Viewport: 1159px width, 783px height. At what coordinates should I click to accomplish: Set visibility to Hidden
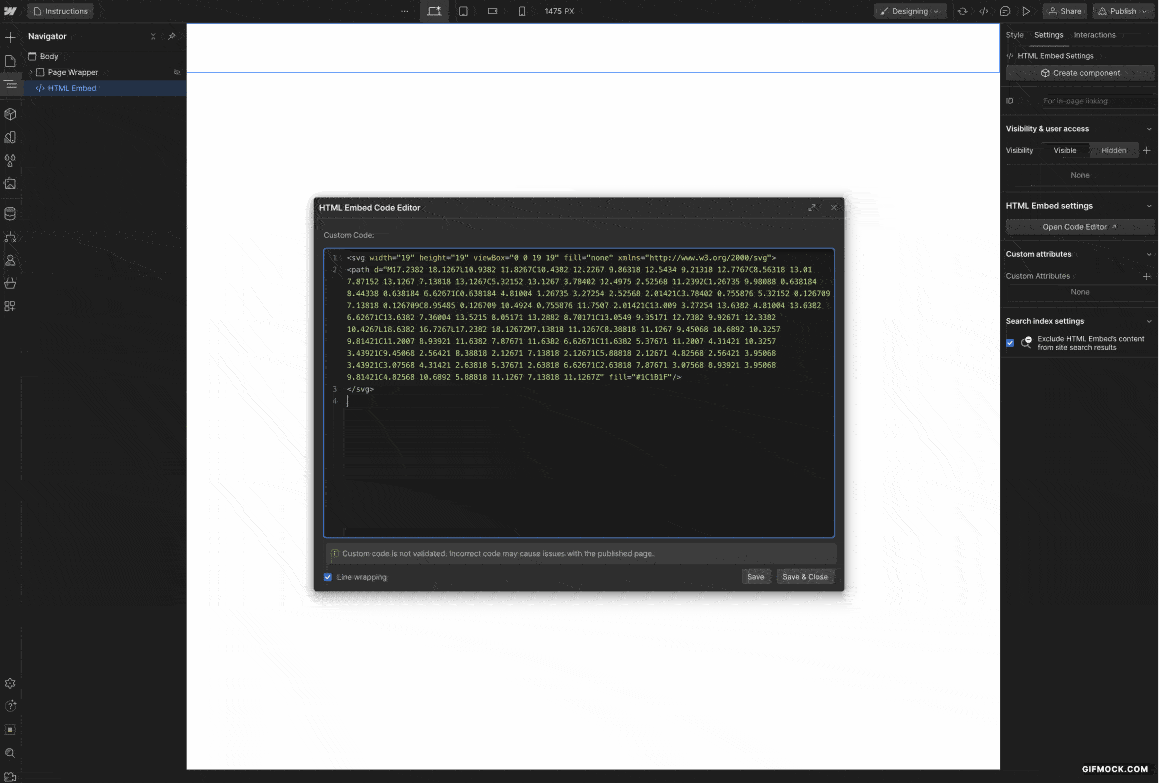[x=1113, y=151]
